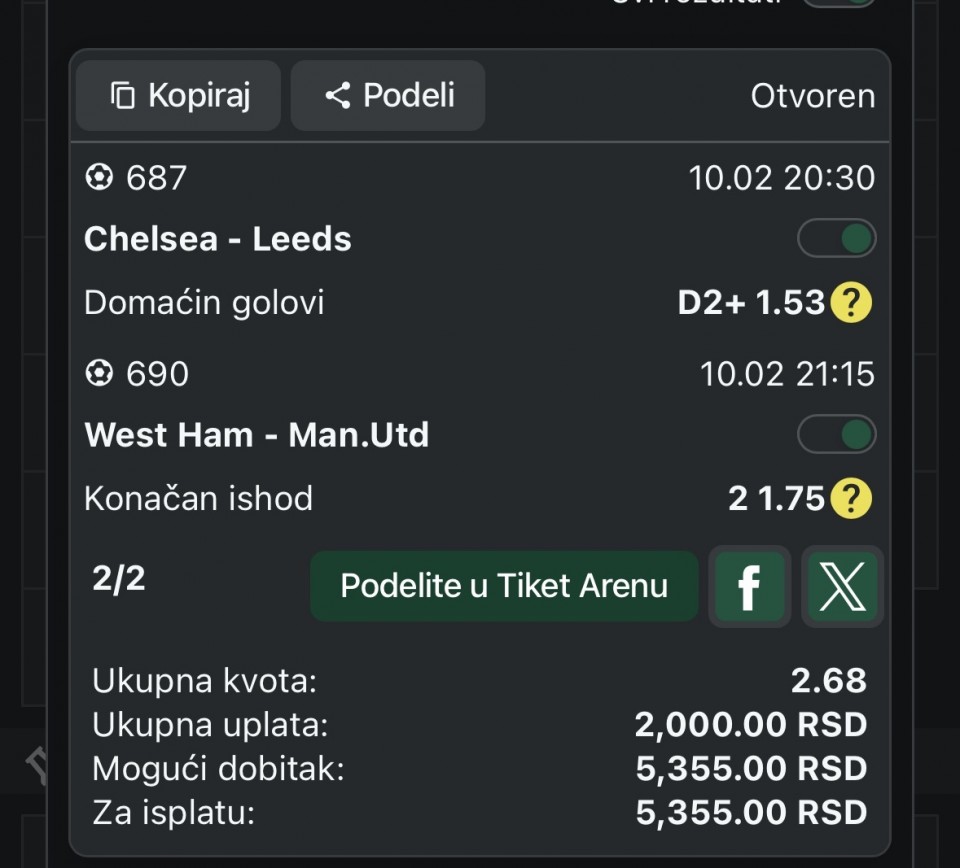960x868 pixels.
Task: Share ticket on X (Twitter)
Action: (842, 587)
